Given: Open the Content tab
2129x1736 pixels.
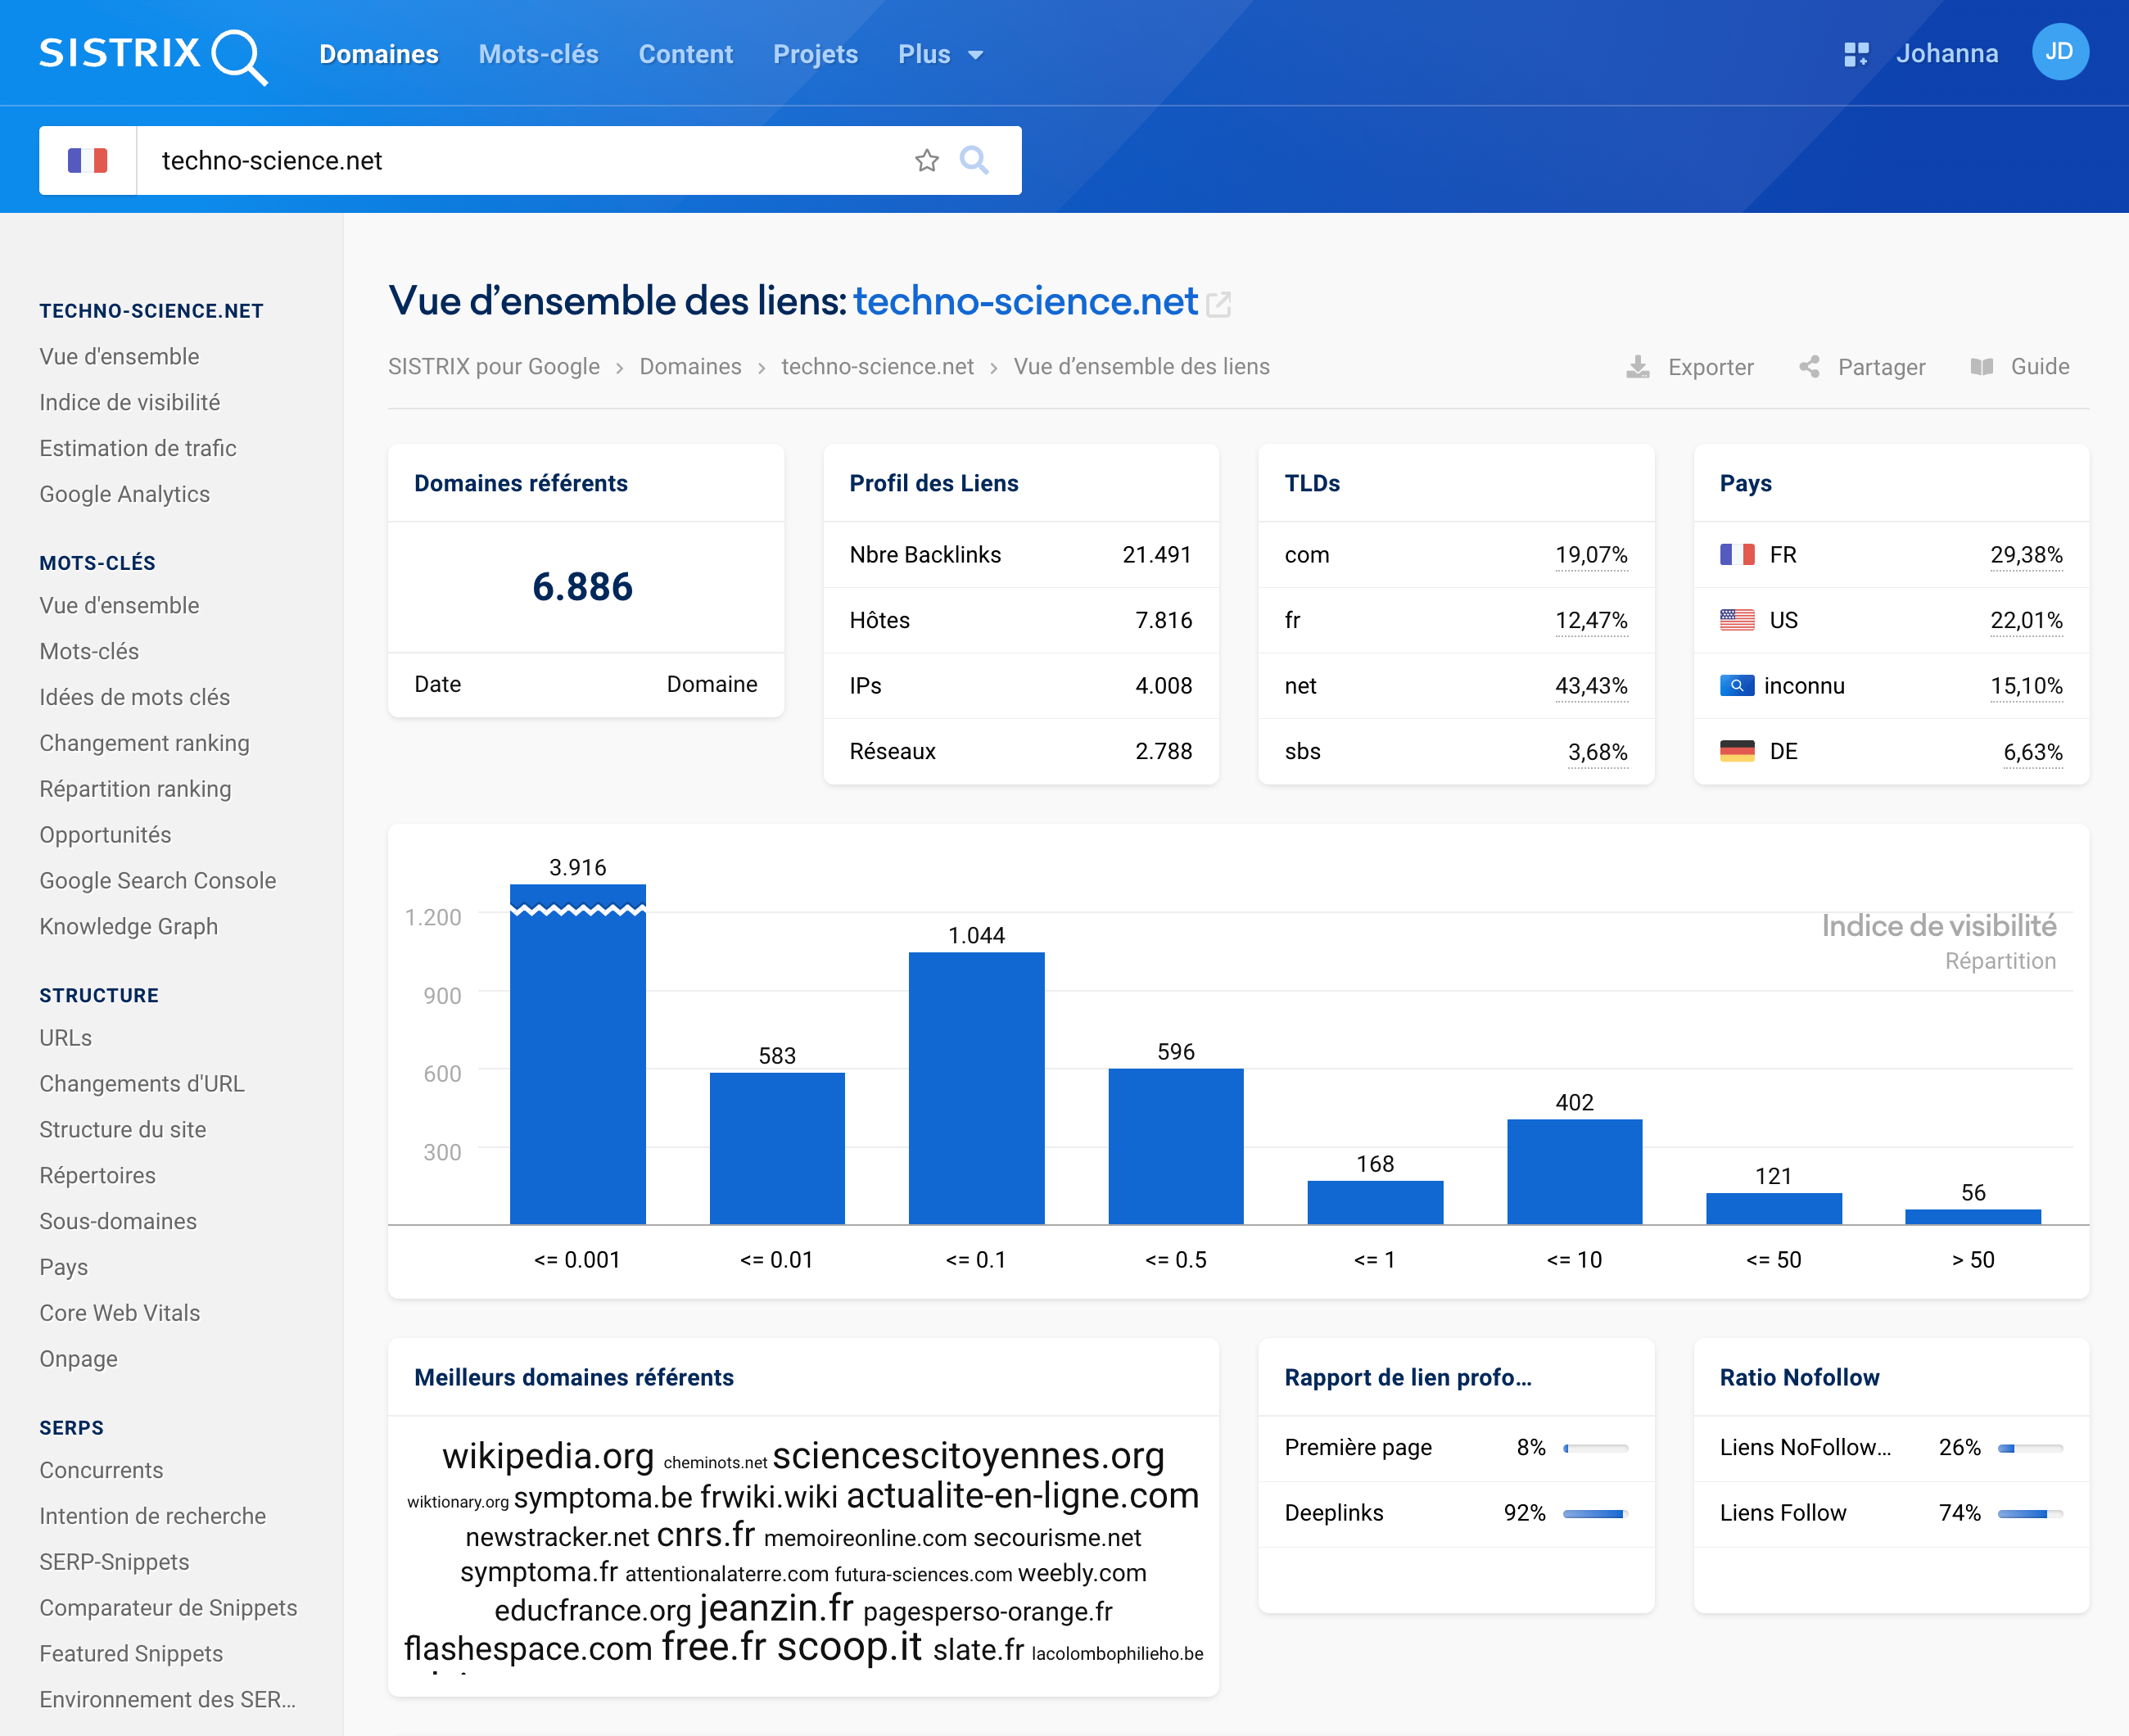Looking at the screenshot, I should 686,54.
